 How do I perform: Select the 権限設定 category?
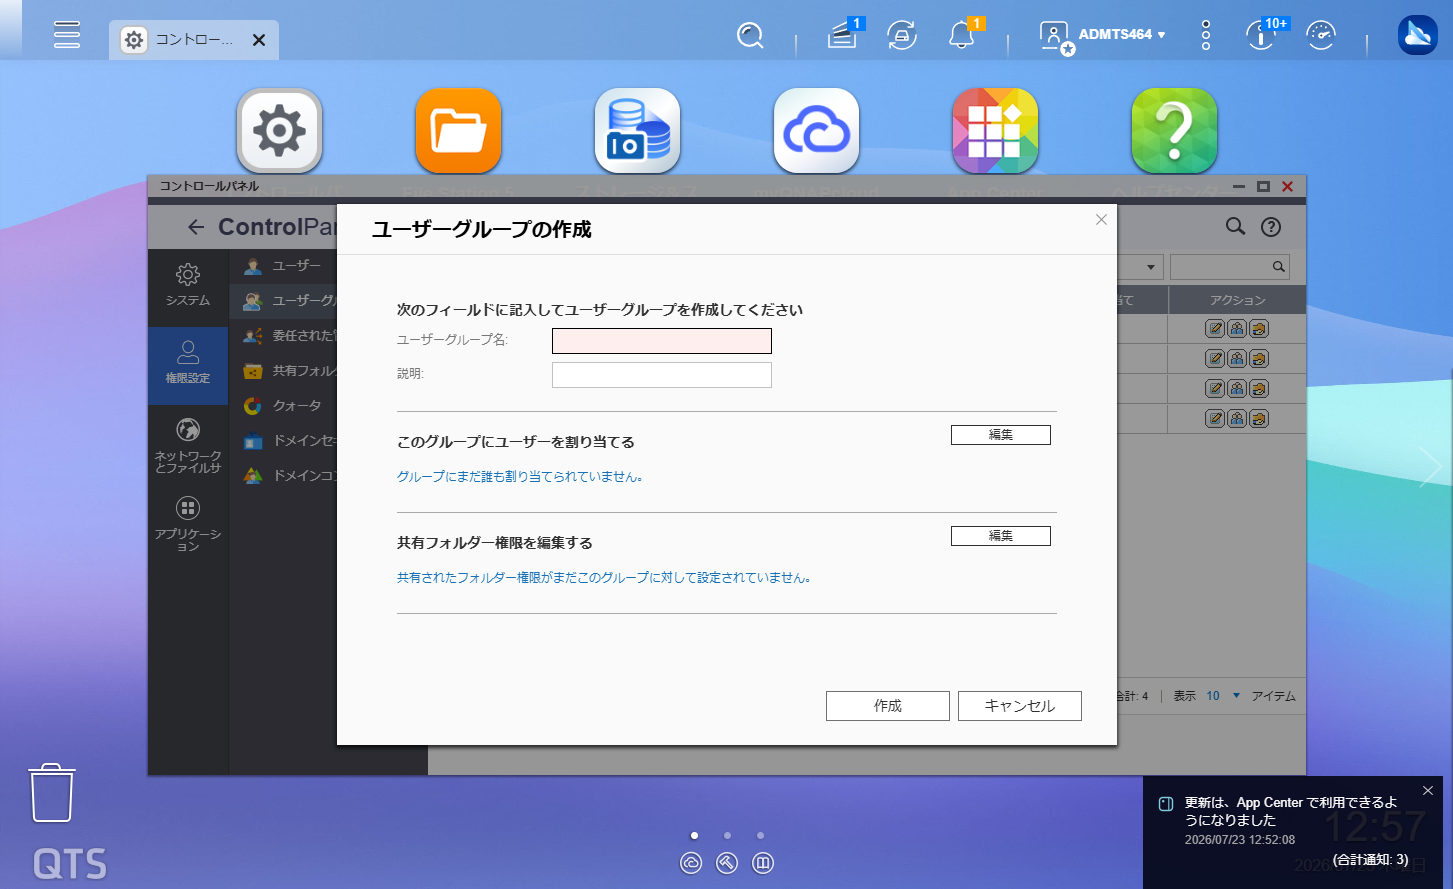pyautogui.click(x=188, y=364)
